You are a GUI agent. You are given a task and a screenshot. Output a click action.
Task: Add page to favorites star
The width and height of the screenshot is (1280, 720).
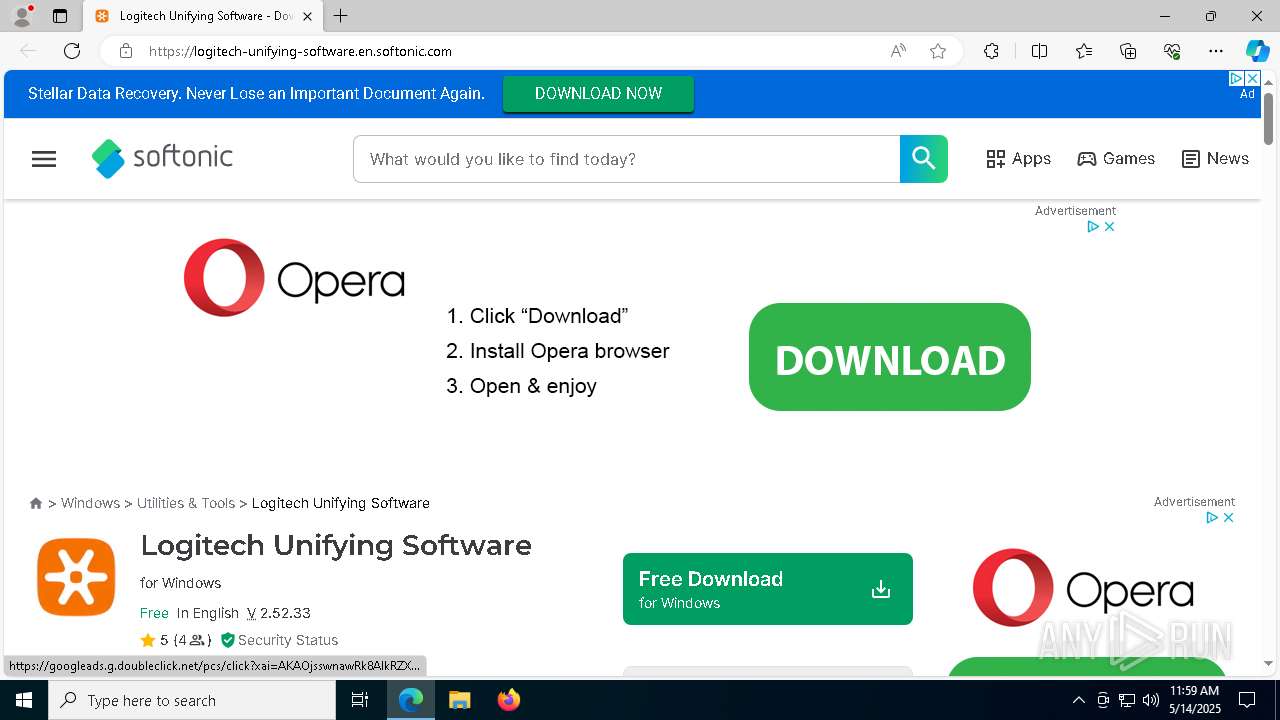coord(938,51)
